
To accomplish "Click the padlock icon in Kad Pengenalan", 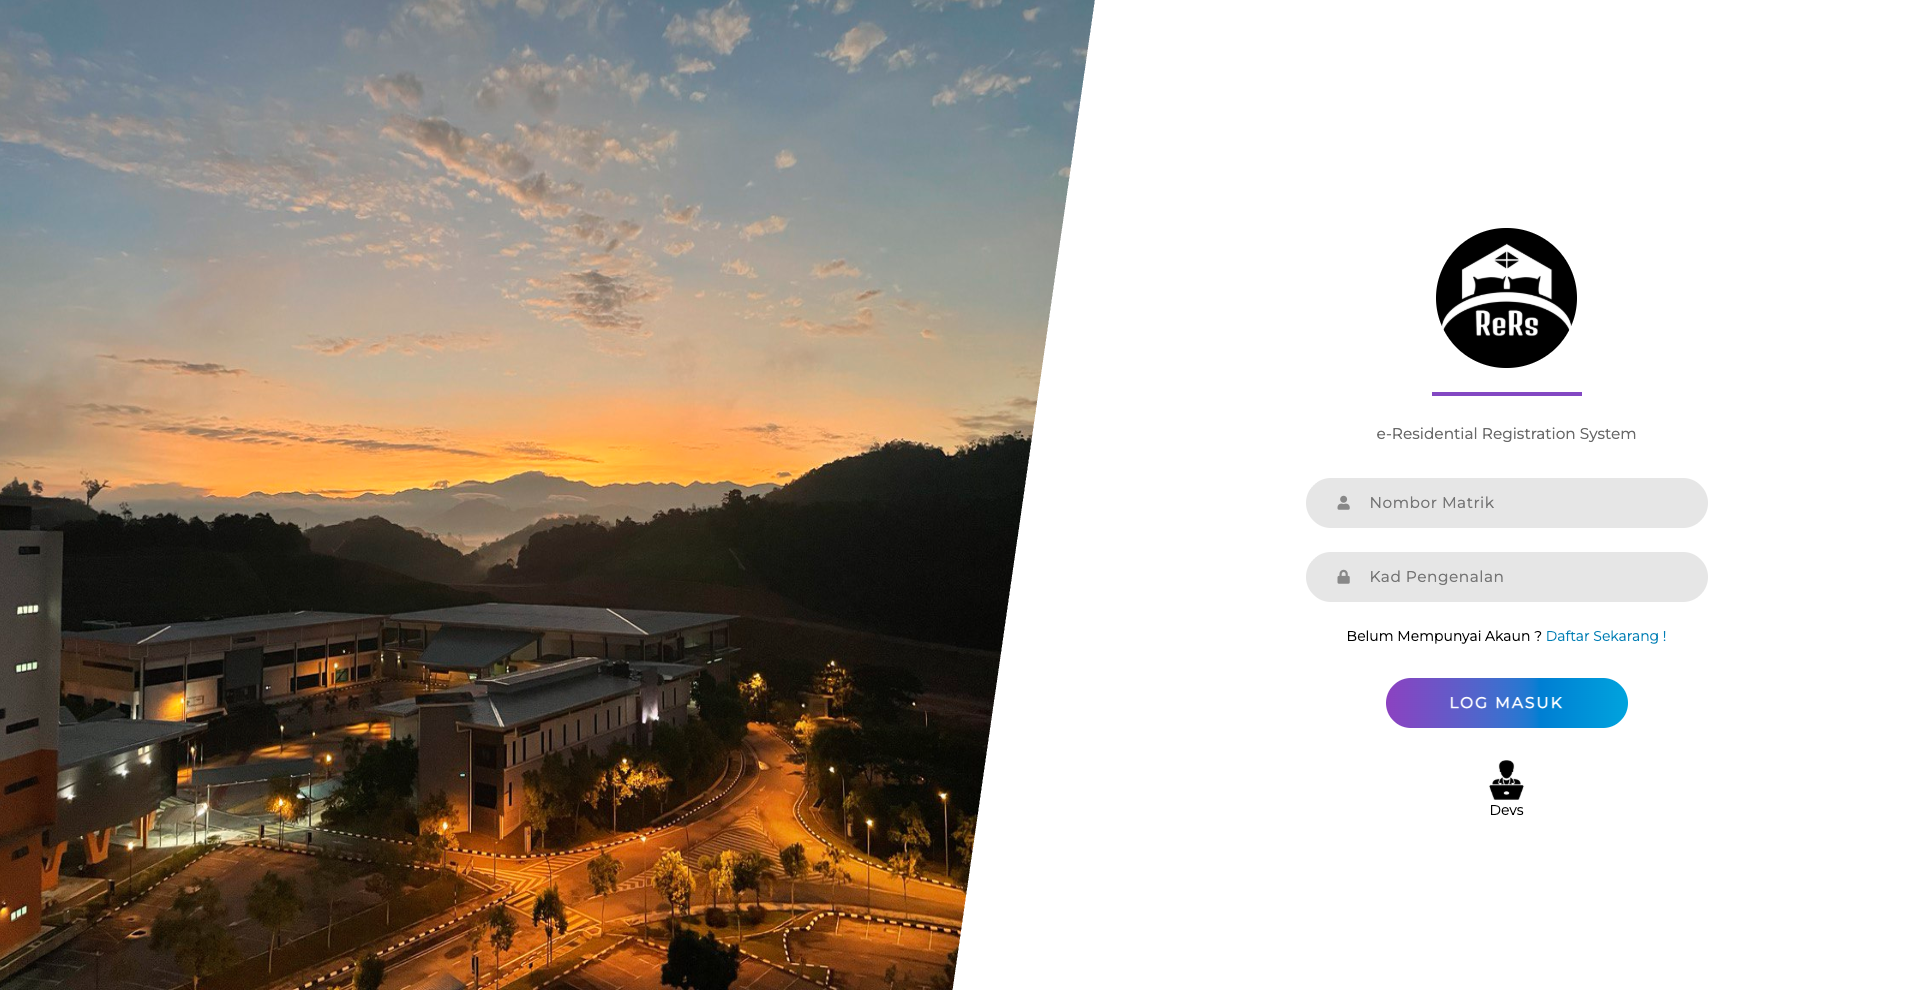I will [x=1344, y=577].
